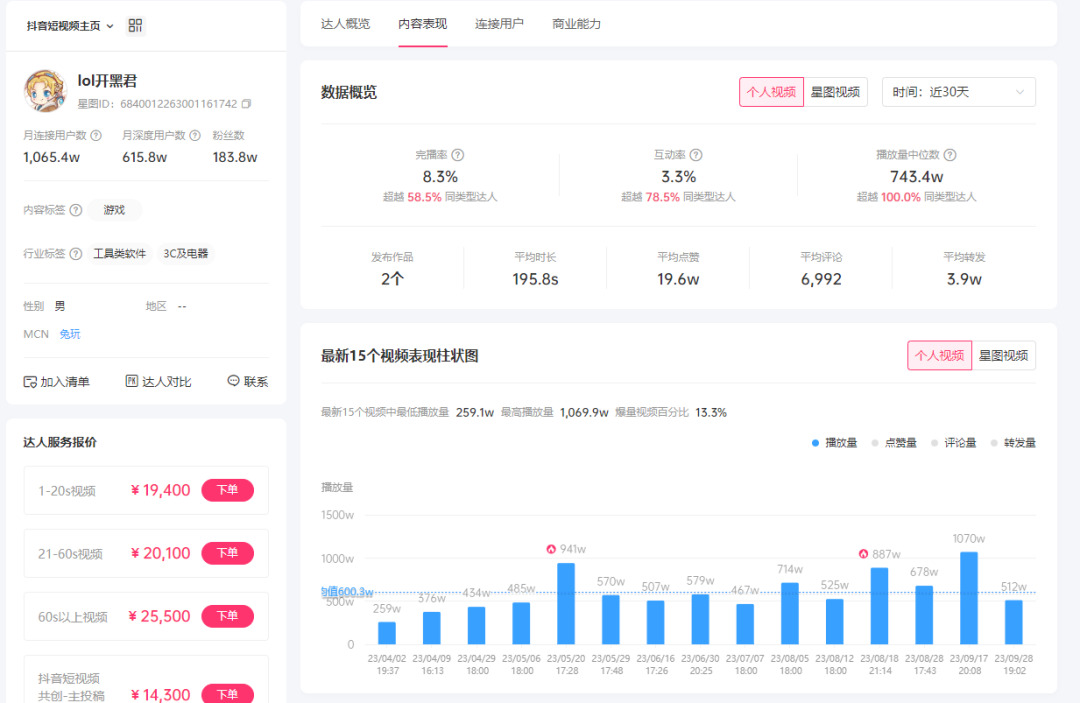Switch to the 达人概览 tab
Viewport: 1080px width, 703px height.
[345, 24]
